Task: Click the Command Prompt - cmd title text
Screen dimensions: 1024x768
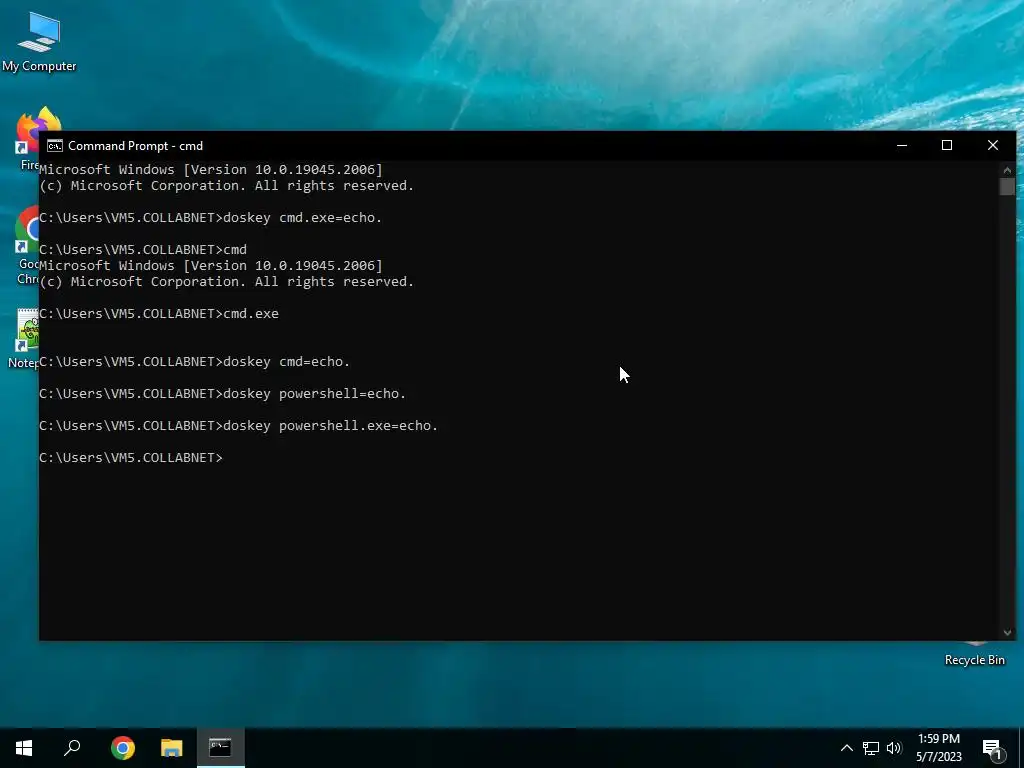Action: click(135, 146)
